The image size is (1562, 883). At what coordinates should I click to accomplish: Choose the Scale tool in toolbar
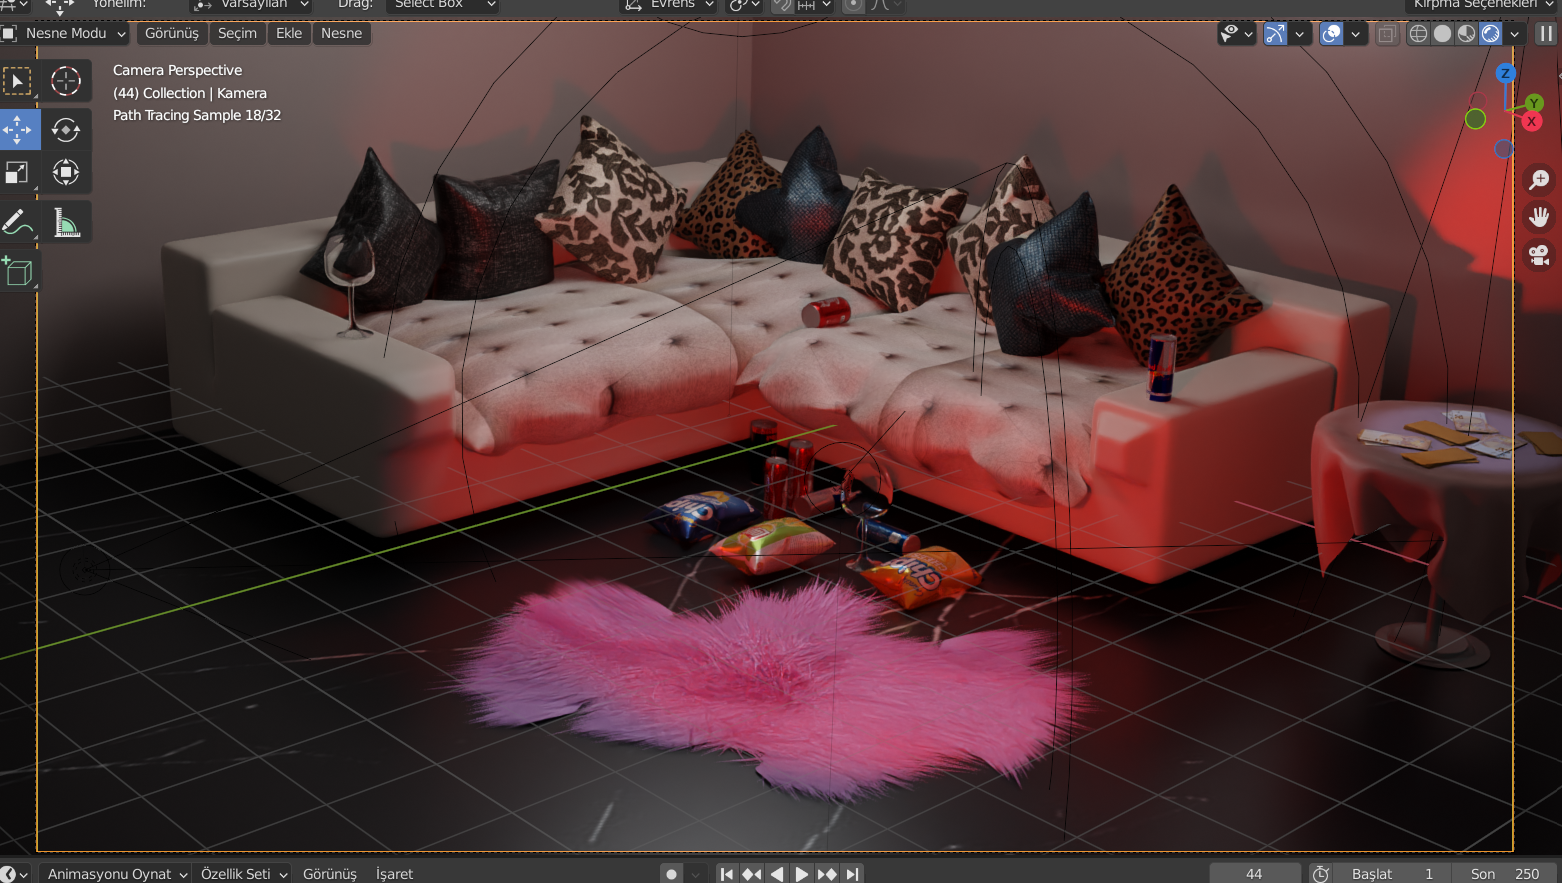click(x=17, y=172)
